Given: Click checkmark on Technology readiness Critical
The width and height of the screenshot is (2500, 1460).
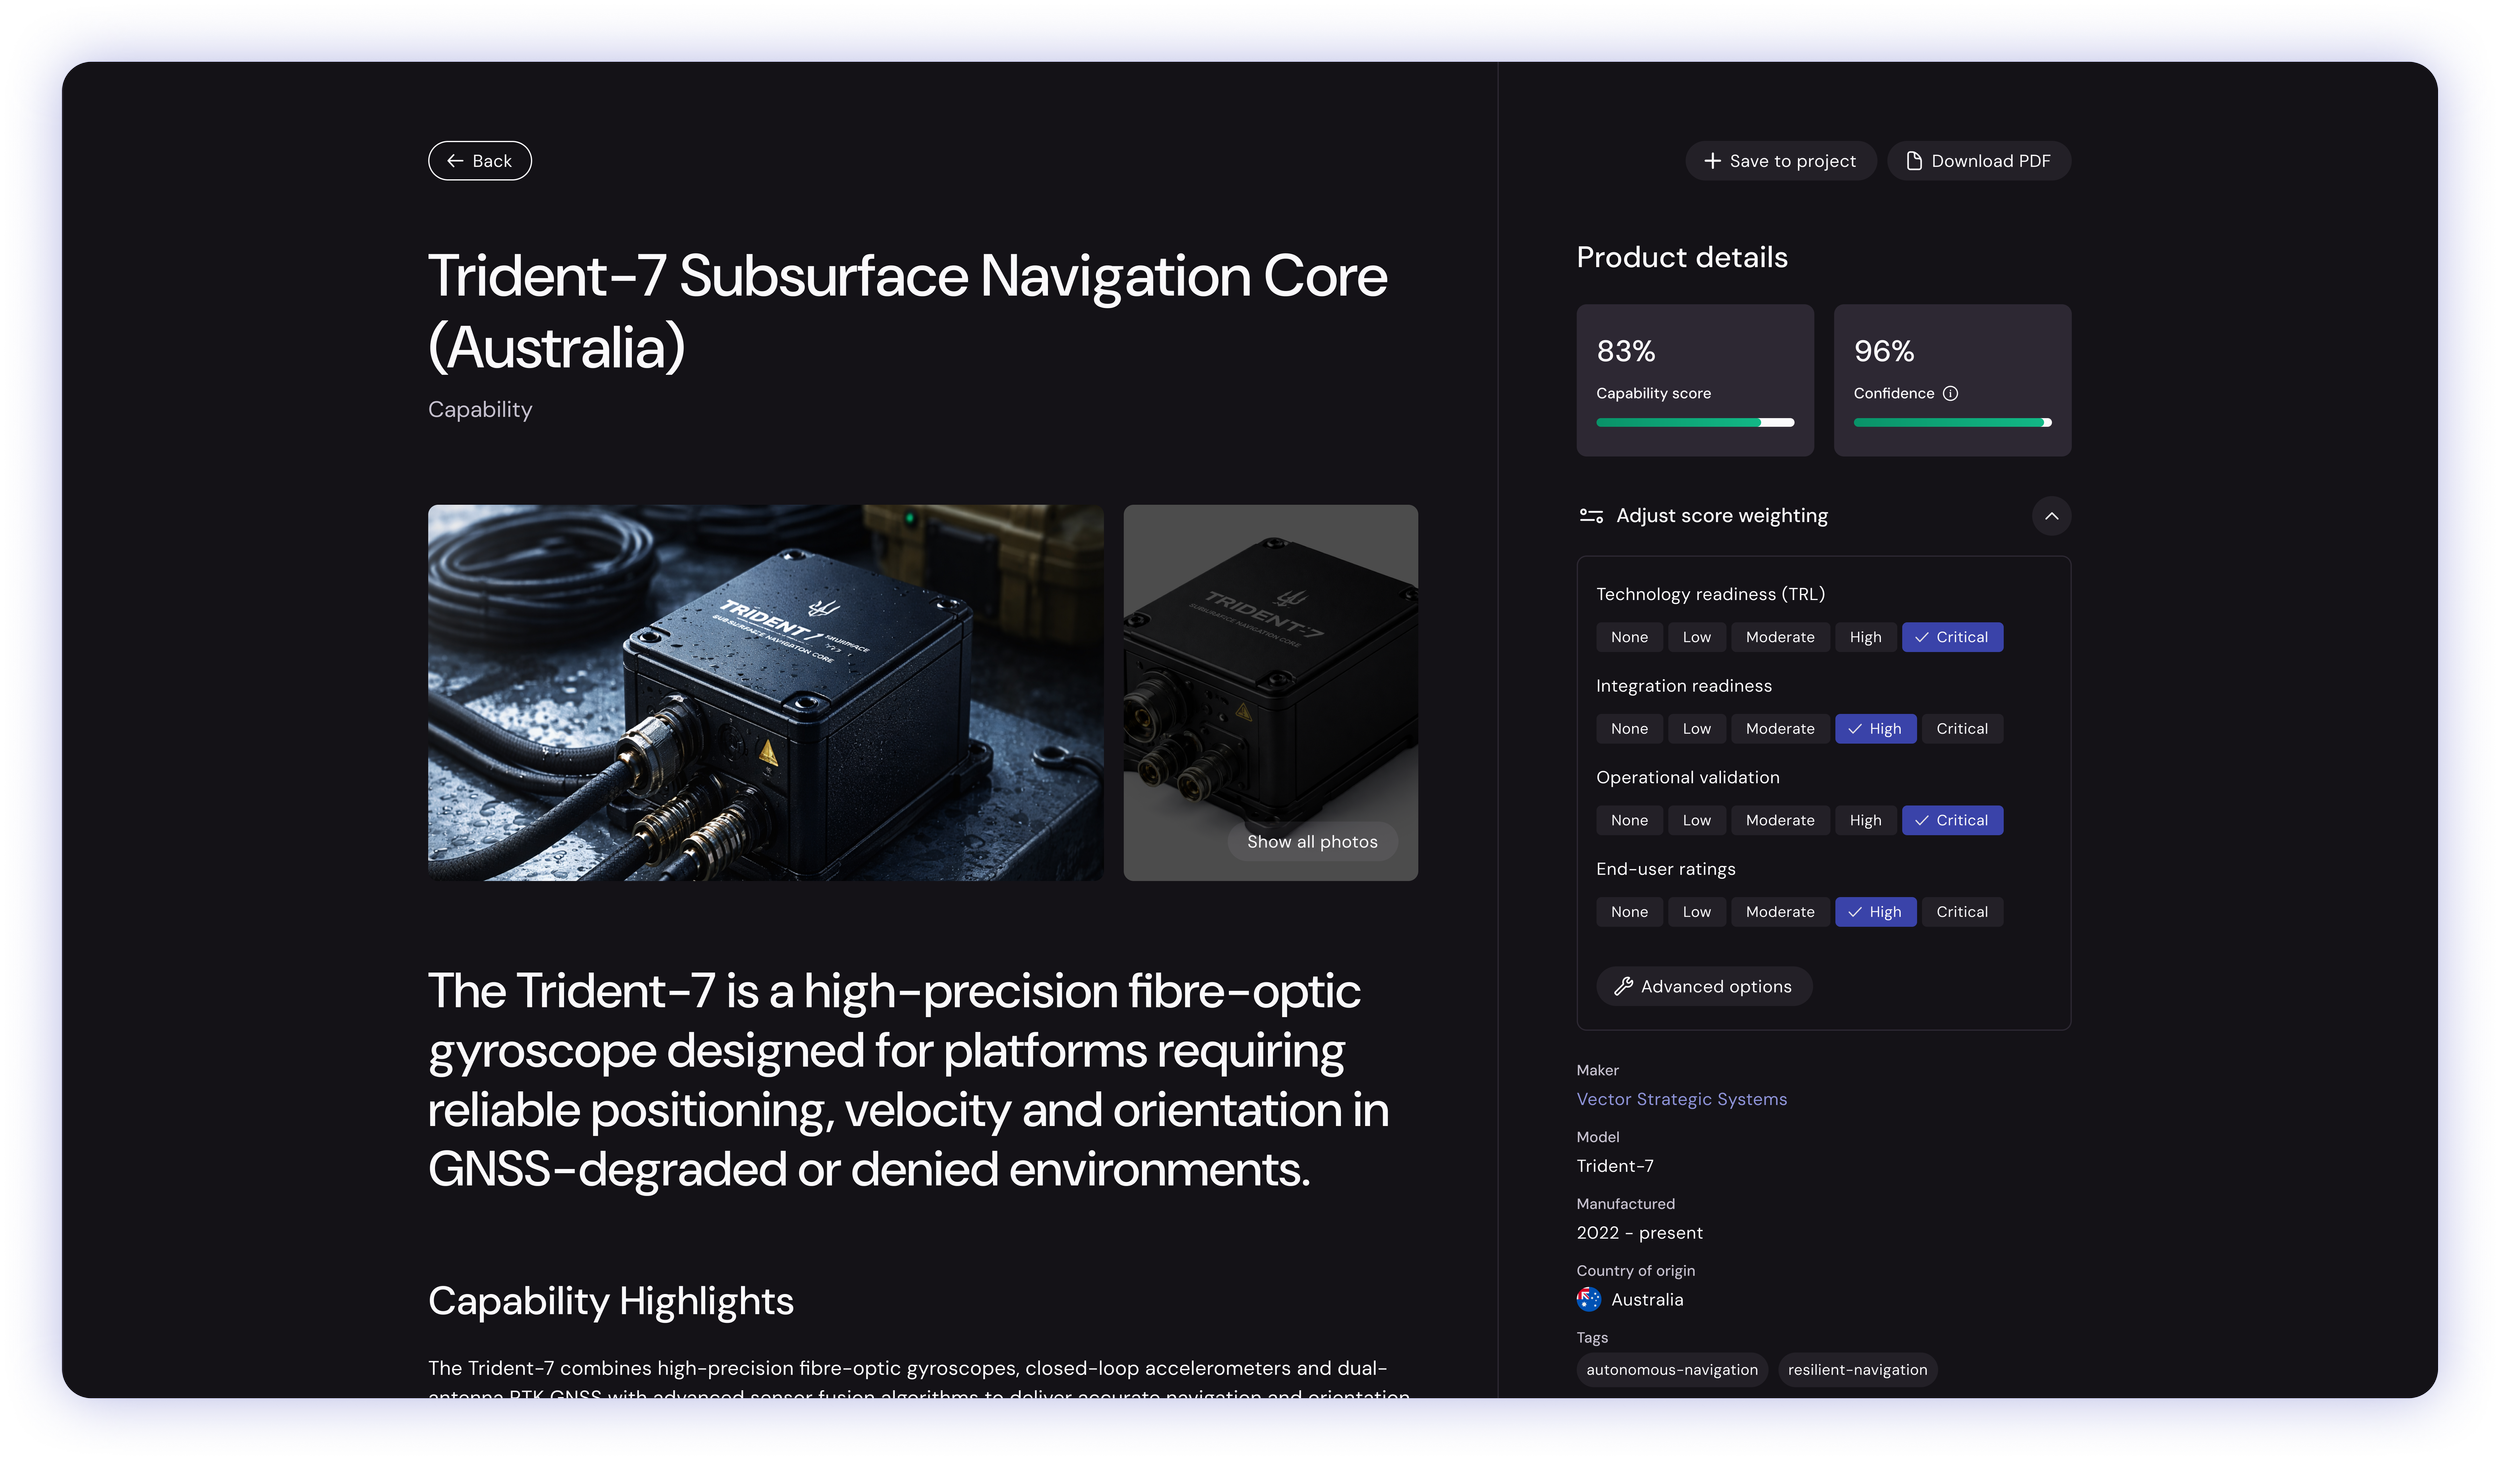Looking at the screenshot, I should click(x=1922, y=637).
